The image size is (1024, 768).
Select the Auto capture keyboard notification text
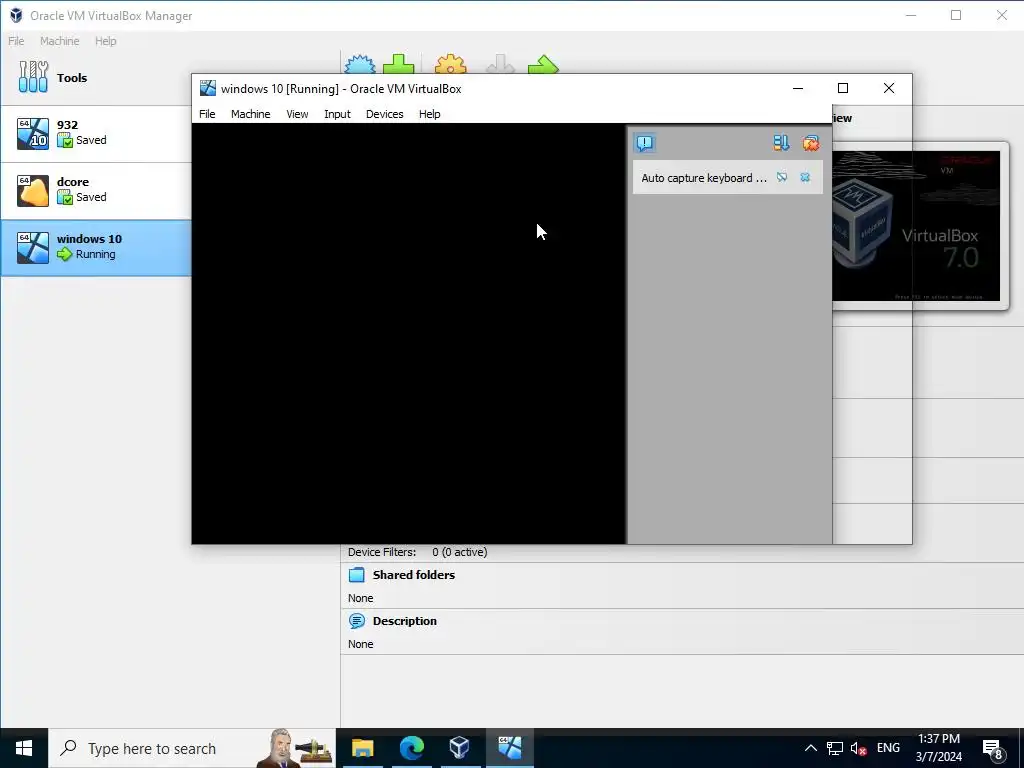(703, 178)
